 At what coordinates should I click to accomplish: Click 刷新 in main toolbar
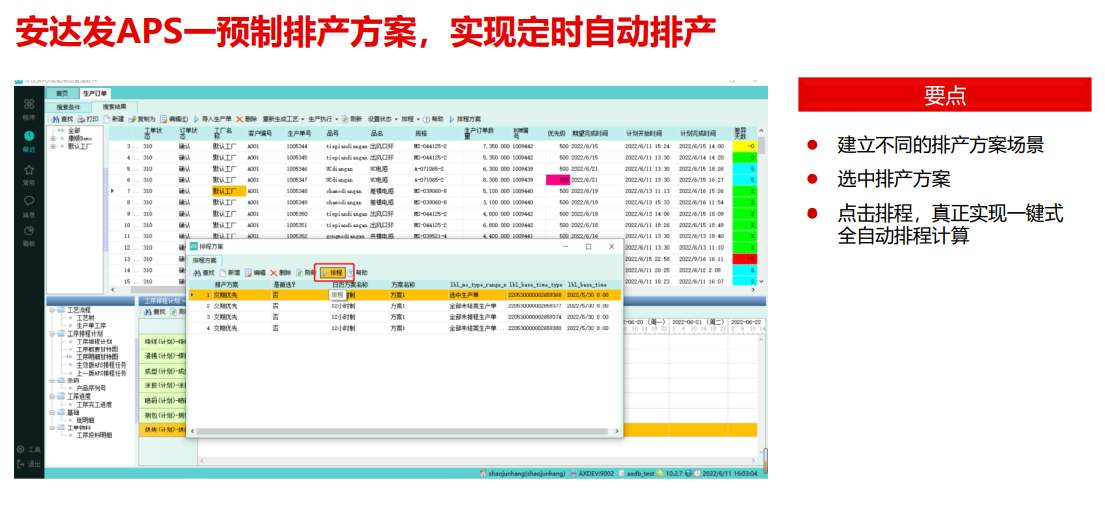tap(351, 119)
